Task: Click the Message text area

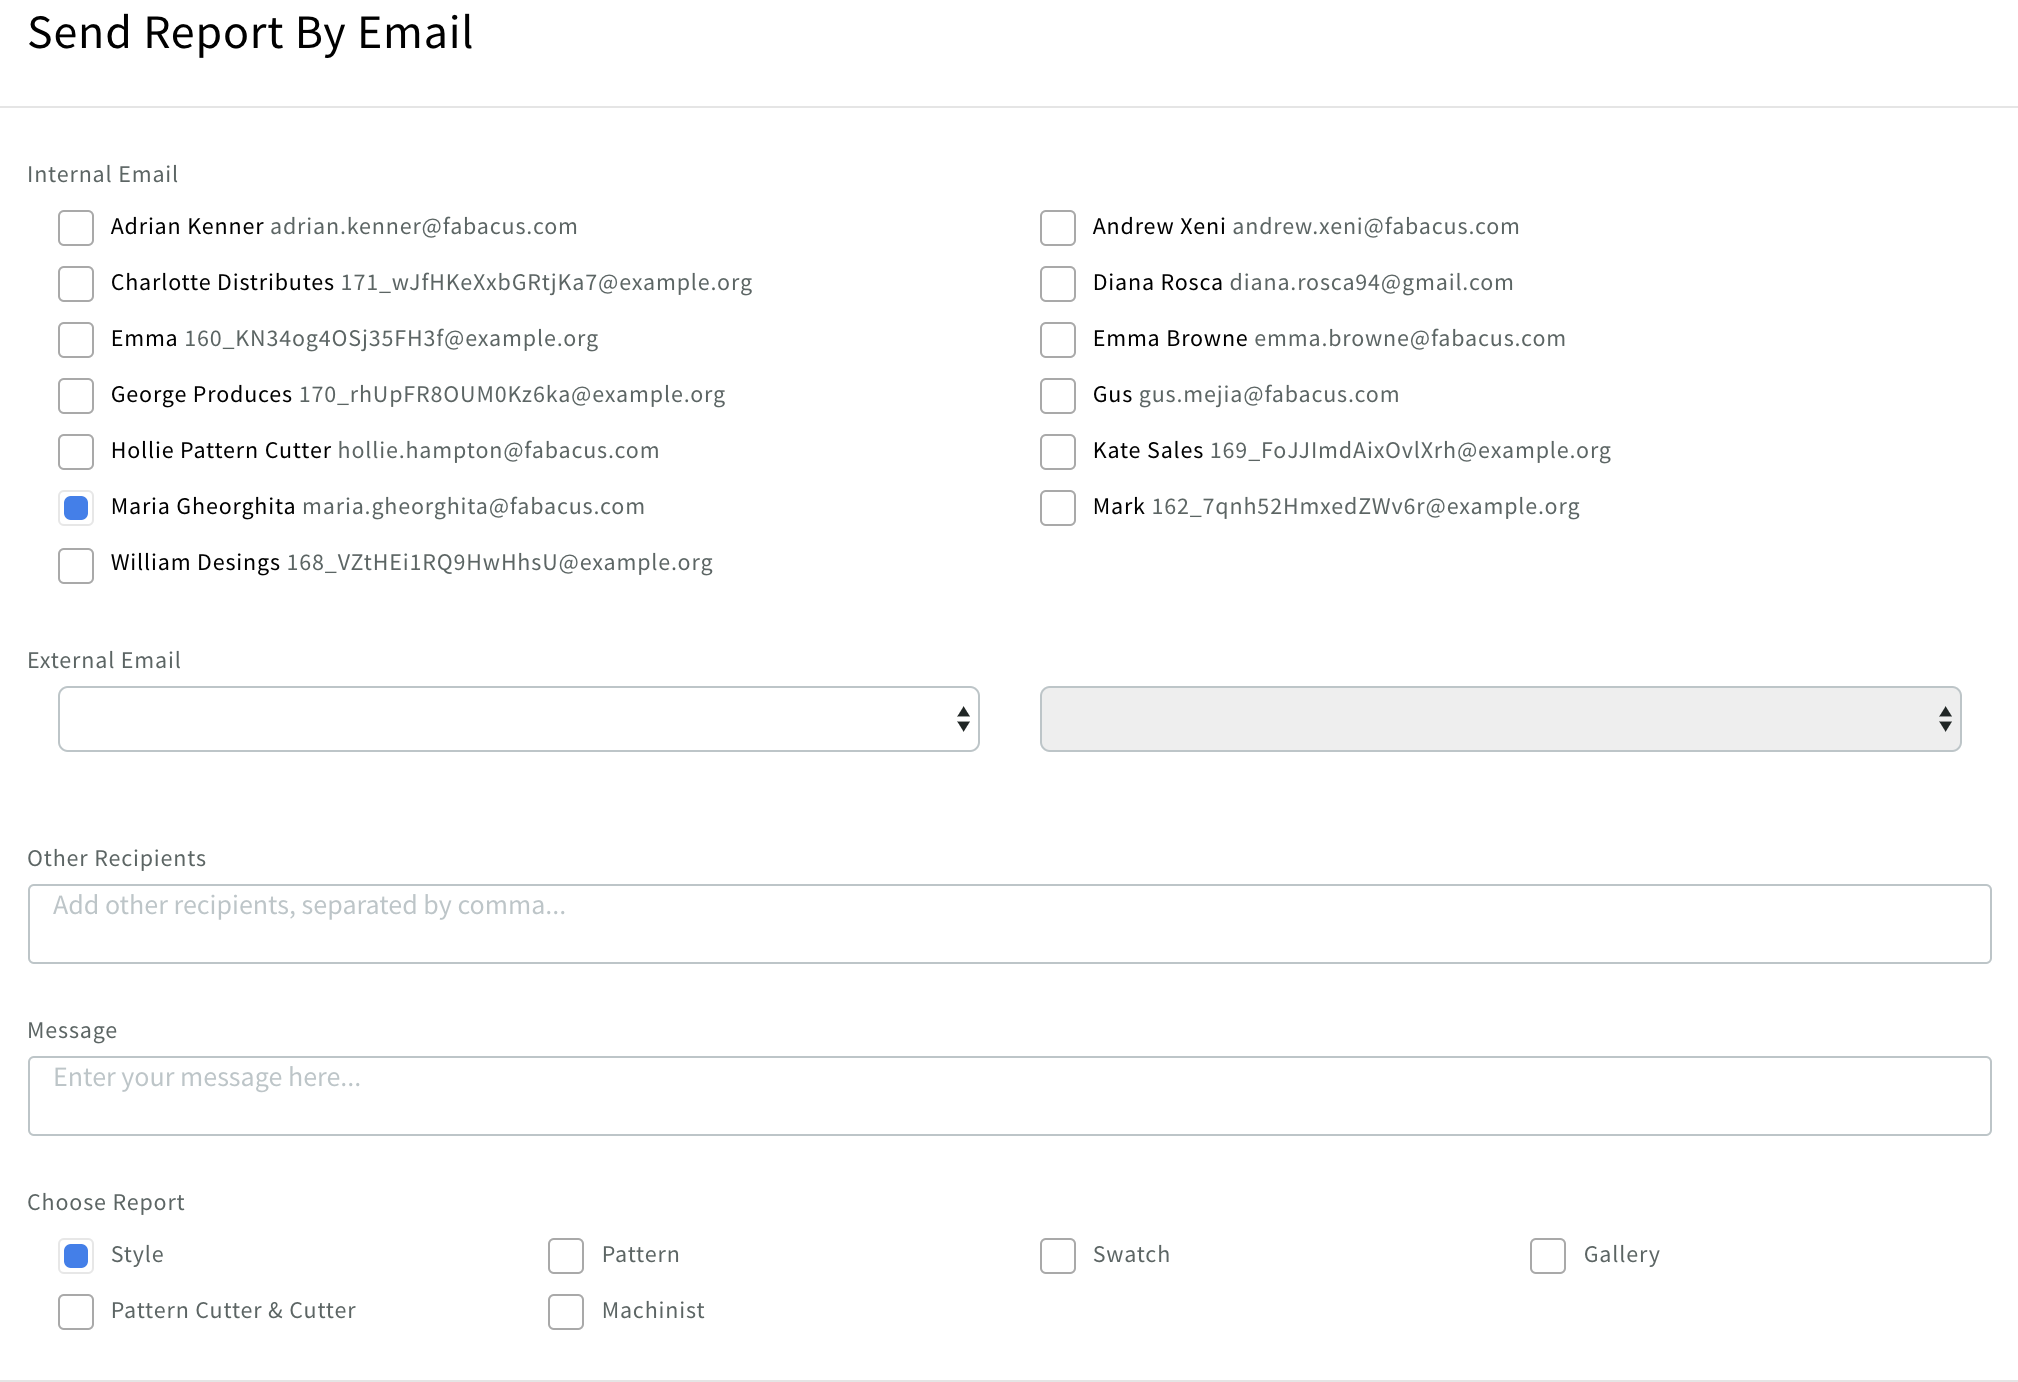Action: [1009, 1095]
